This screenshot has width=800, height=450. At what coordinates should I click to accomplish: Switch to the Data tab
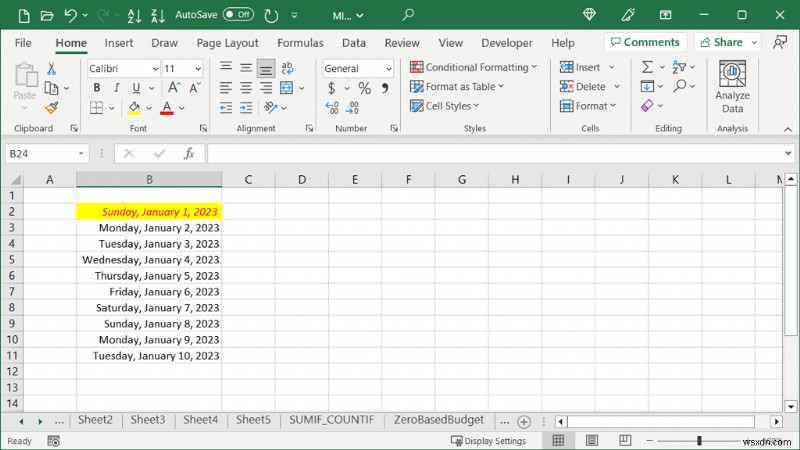[x=354, y=43]
